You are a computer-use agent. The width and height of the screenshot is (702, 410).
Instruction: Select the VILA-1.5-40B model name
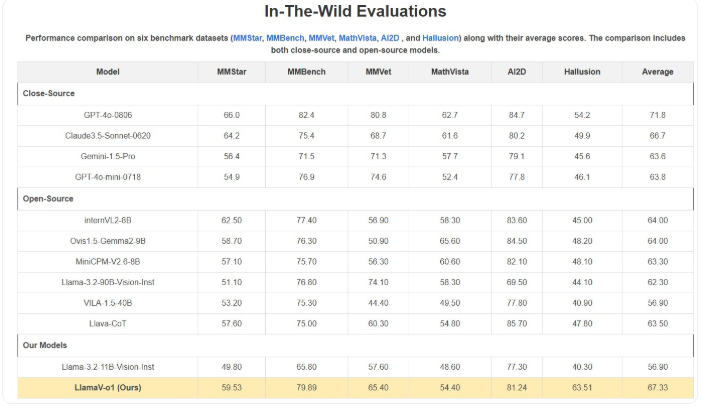(107, 303)
